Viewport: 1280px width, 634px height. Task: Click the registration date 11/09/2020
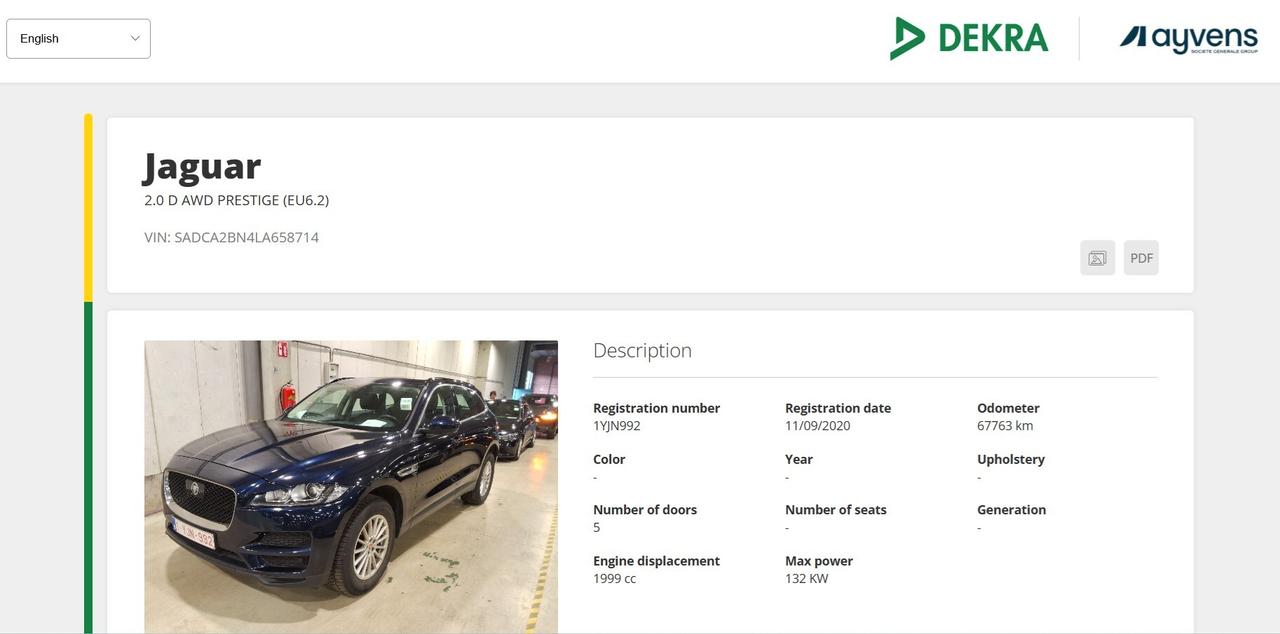tap(817, 426)
